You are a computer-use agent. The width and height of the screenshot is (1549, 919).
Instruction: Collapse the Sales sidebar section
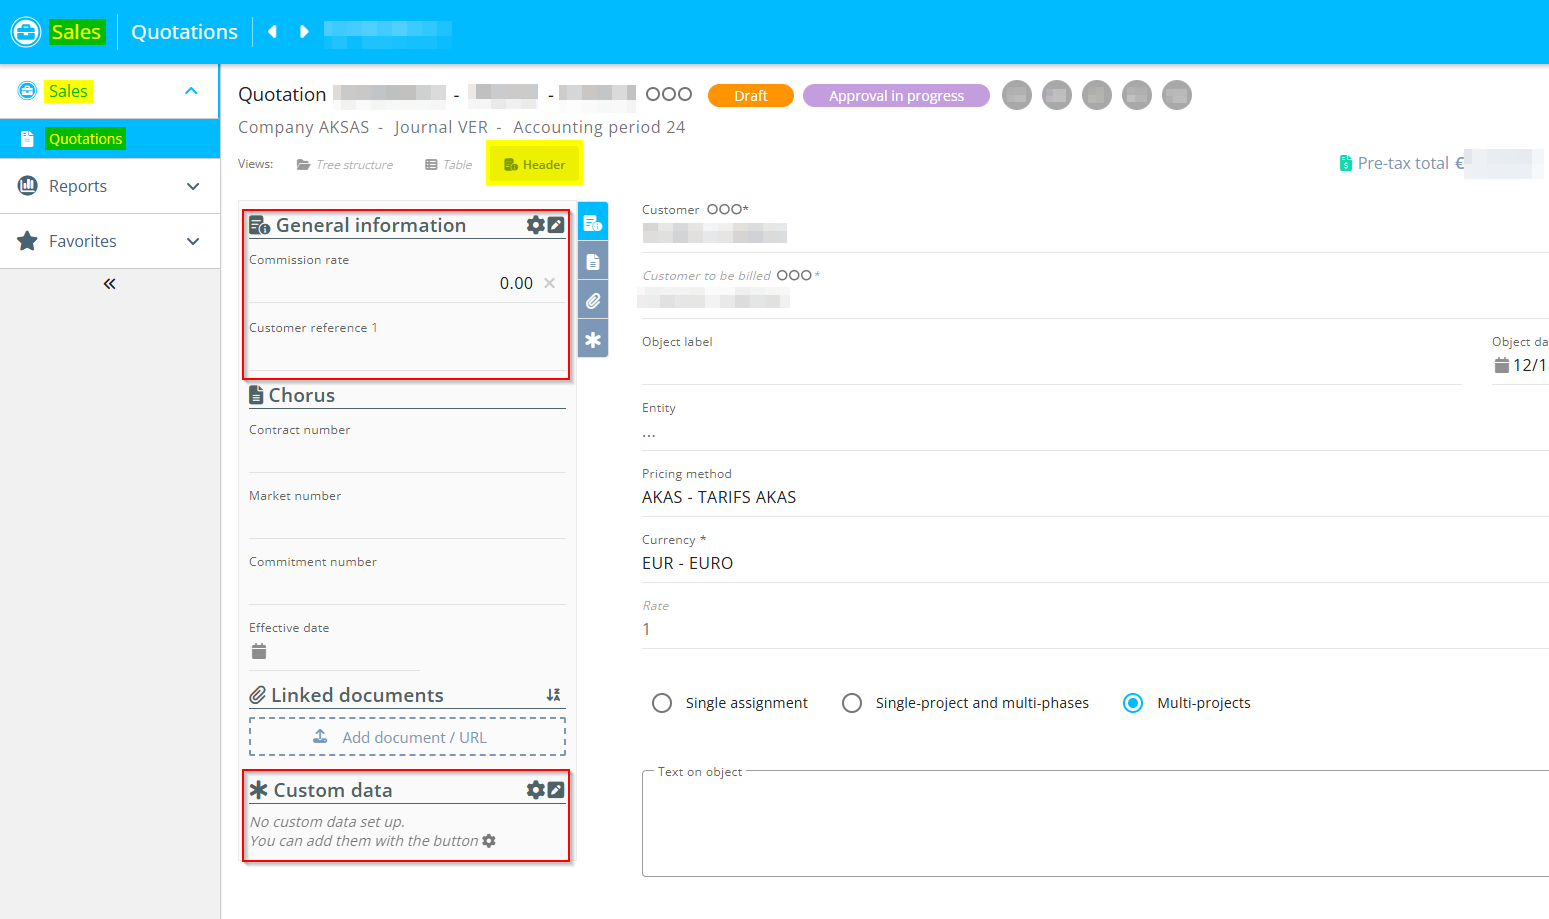(x=191, y=91)
